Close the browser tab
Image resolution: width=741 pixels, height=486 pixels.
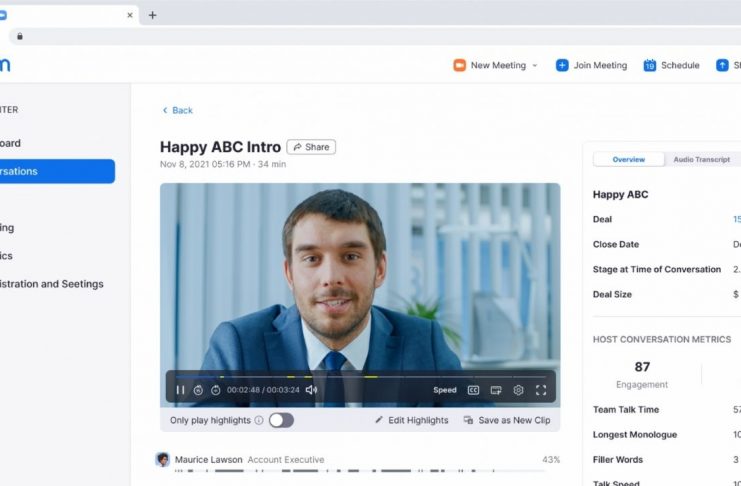130,15
